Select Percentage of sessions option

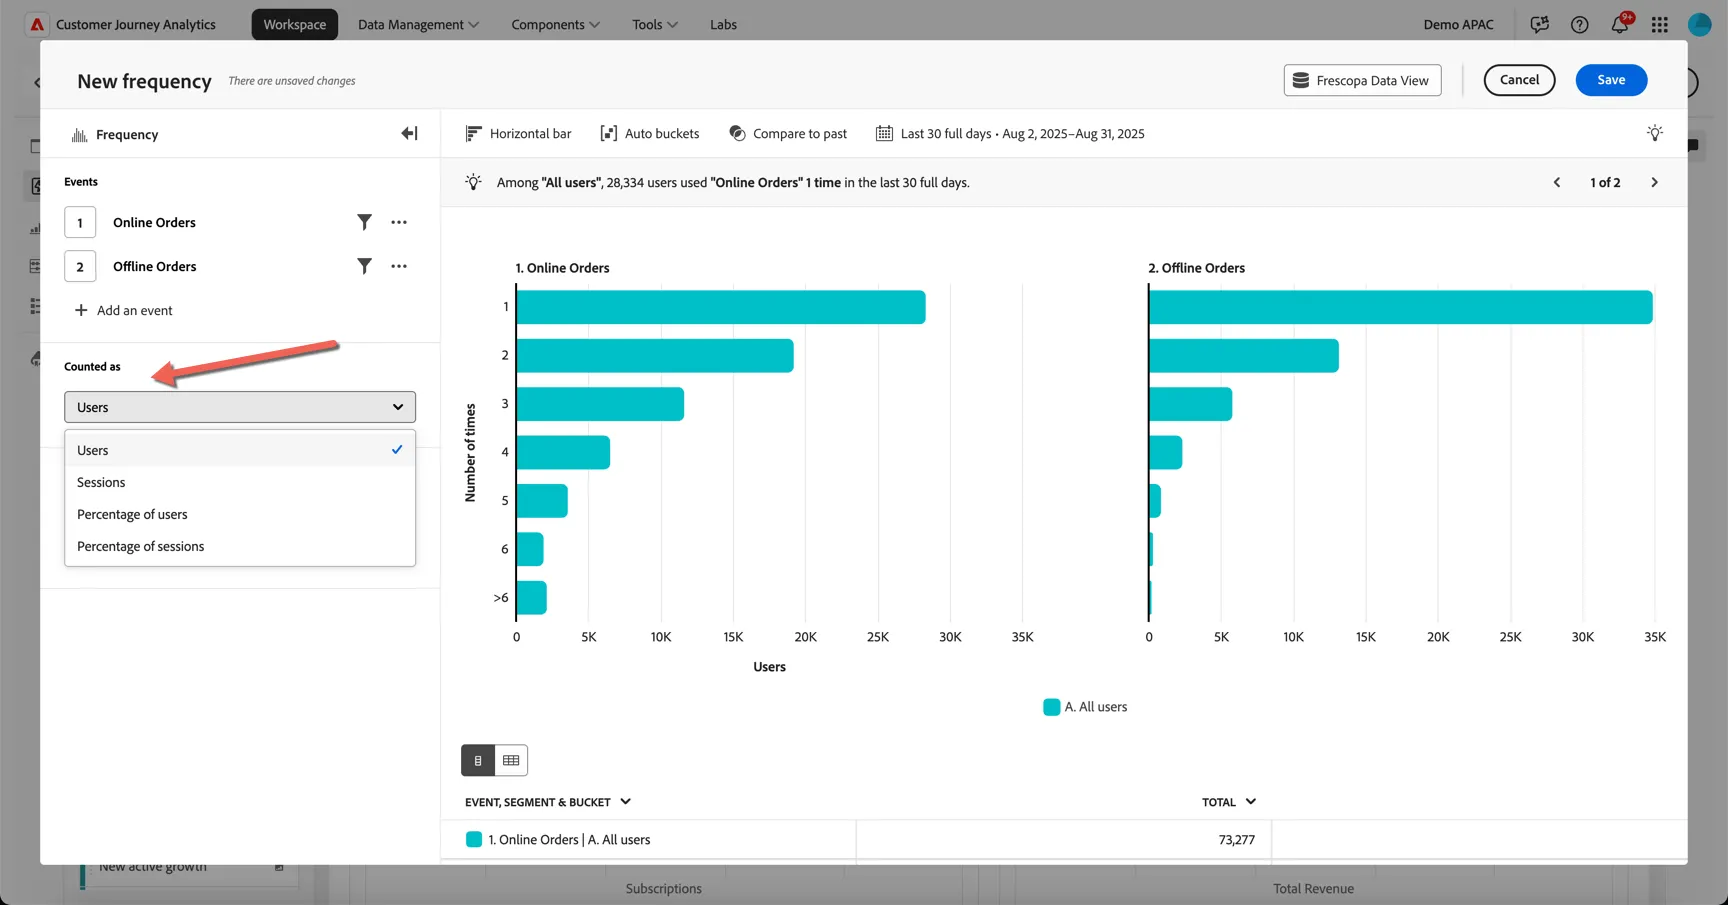240,546
